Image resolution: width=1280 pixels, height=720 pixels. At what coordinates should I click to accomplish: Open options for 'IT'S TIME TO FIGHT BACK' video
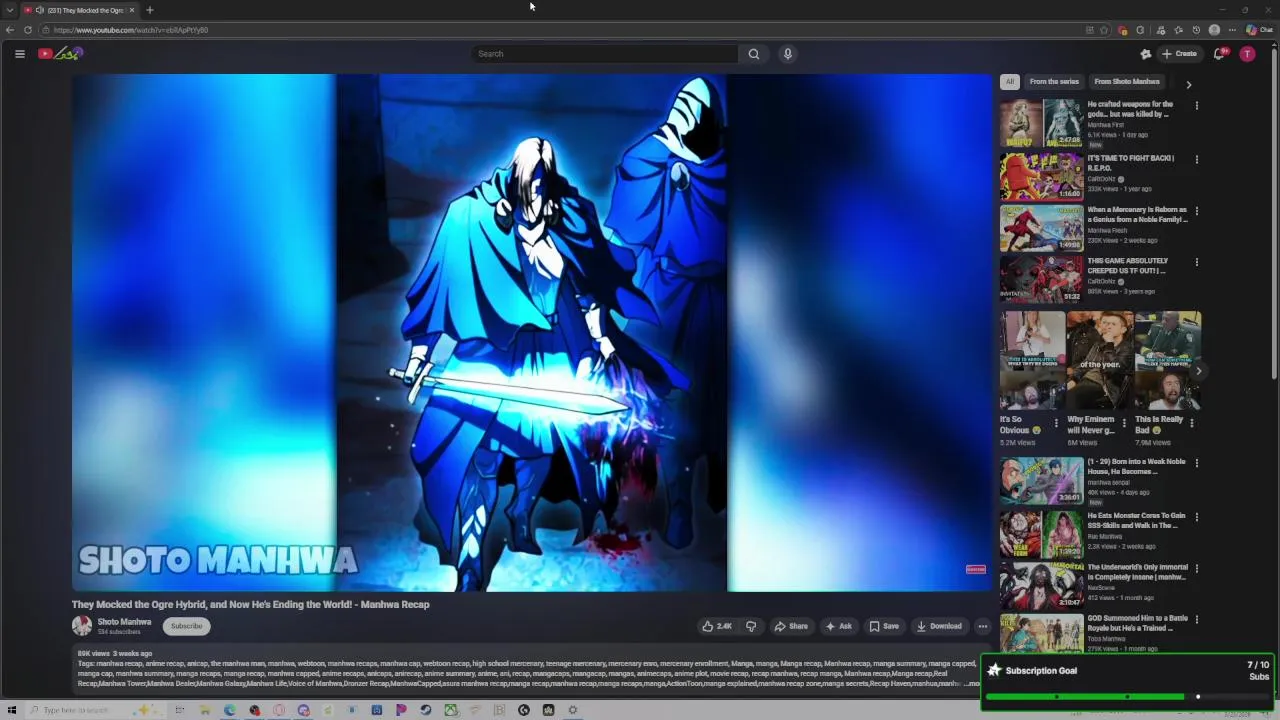(1196, 160)
